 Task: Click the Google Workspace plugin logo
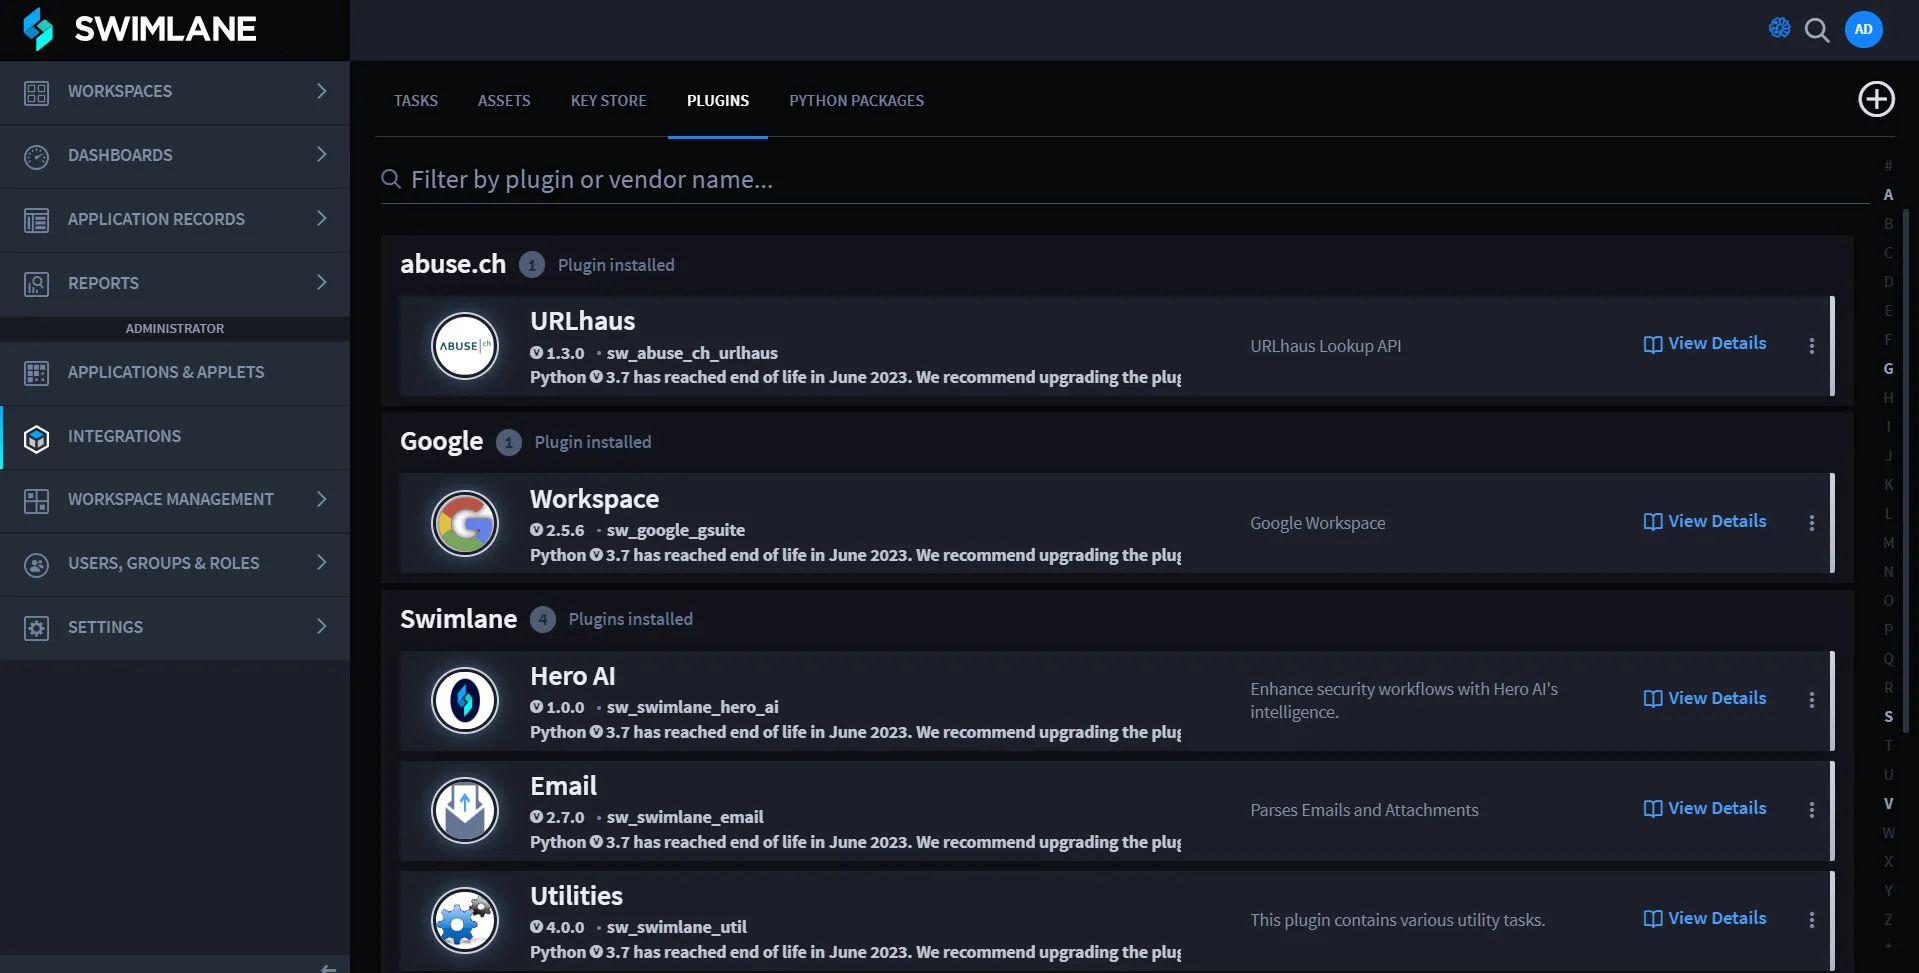pos(465,523)
